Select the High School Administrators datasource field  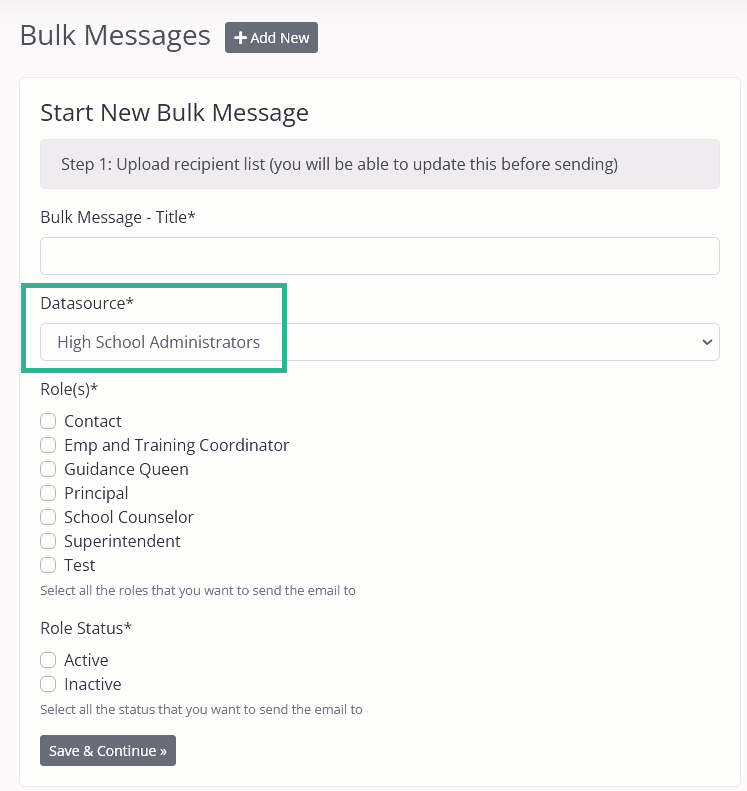(380, 342)
